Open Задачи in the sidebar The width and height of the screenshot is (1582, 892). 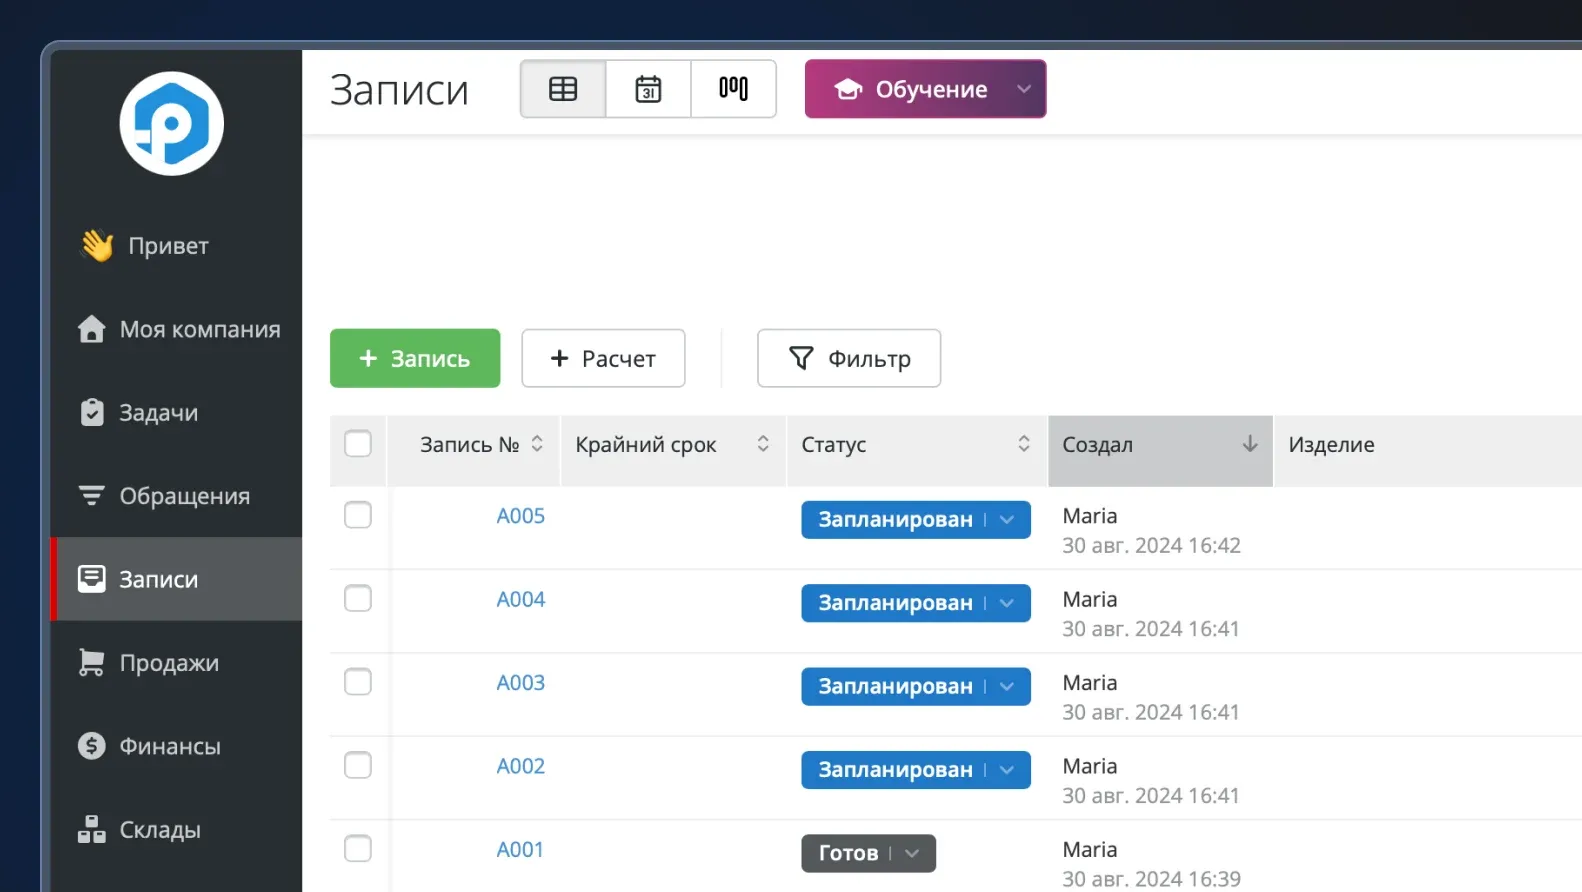pyautogui.click(x=177, y=412)
